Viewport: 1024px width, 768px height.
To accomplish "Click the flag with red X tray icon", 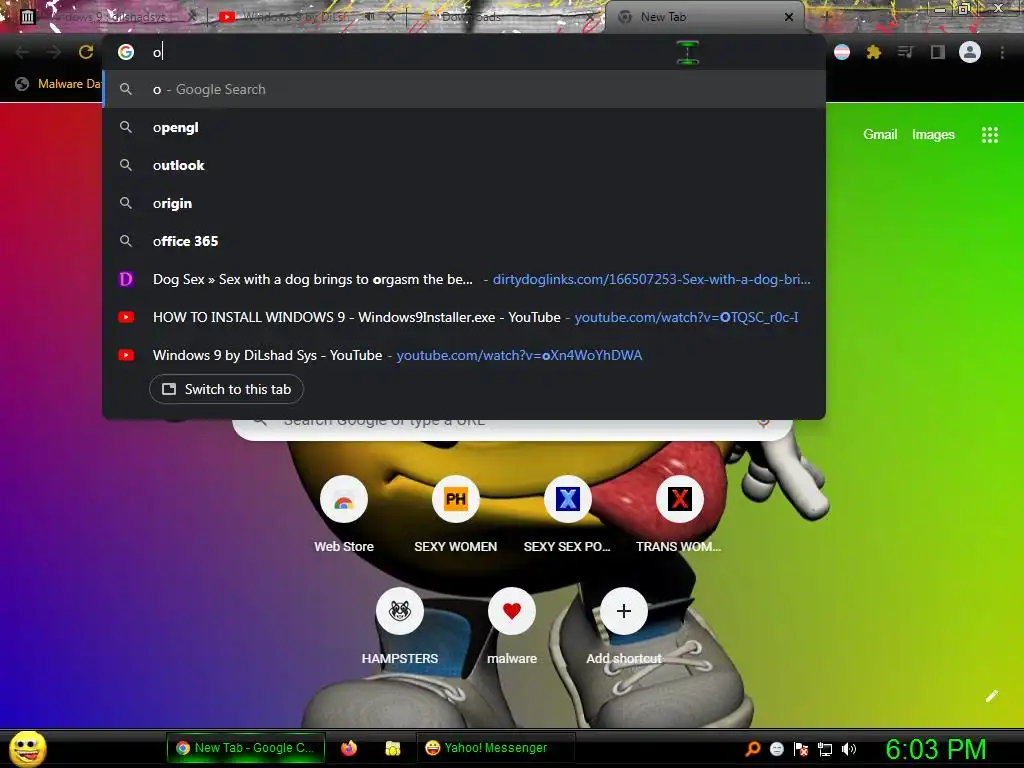I will tap(801, 749).
